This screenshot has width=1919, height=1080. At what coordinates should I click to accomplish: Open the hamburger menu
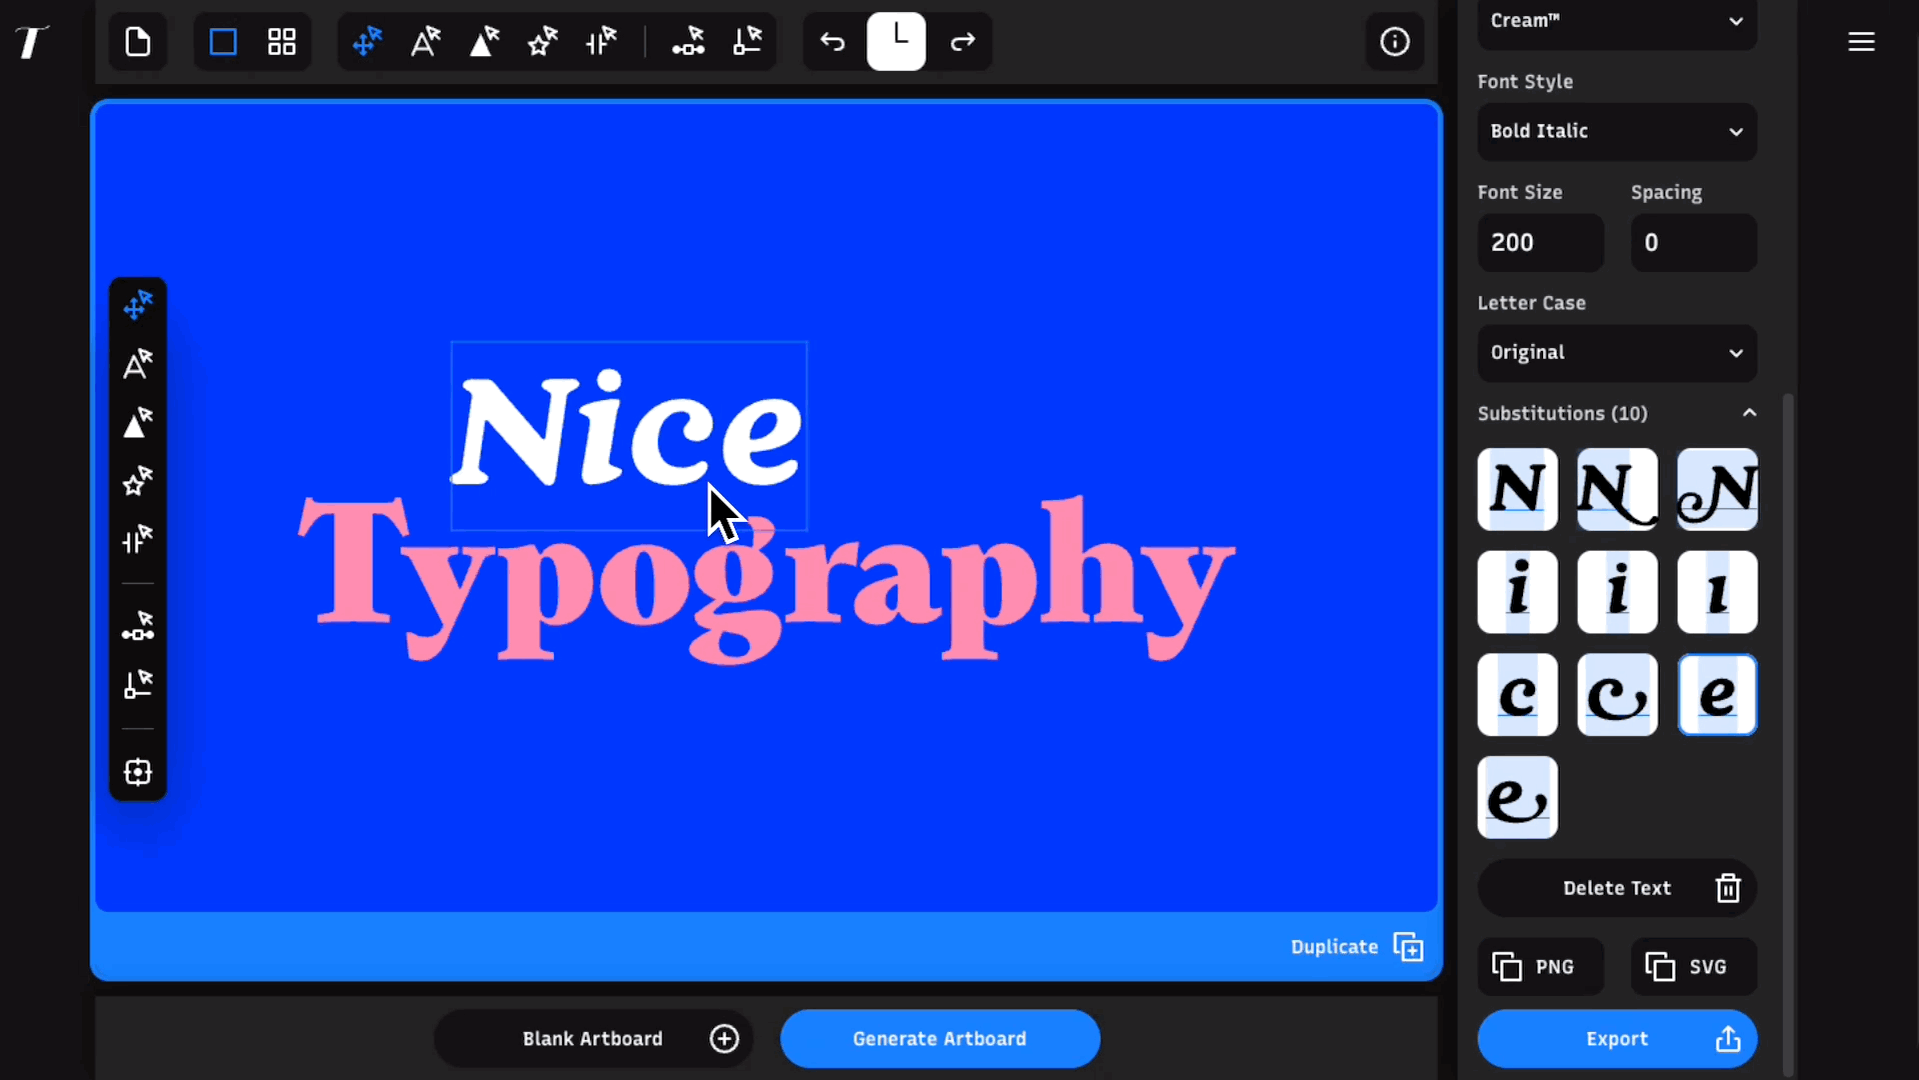pos(1861,42)
